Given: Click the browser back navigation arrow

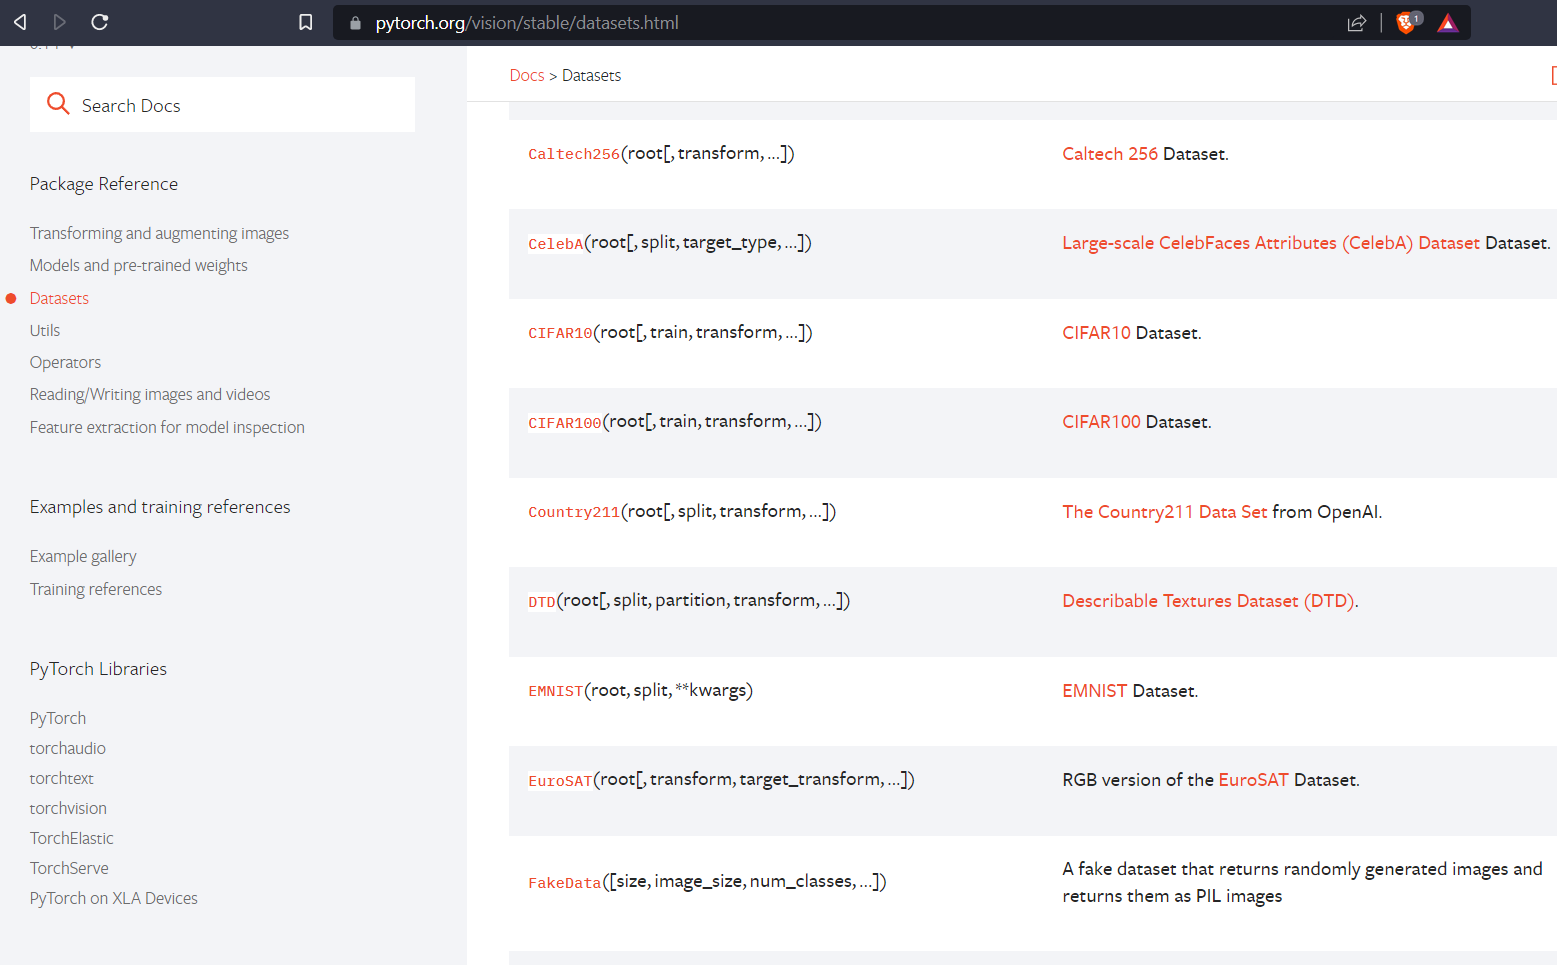Looking at the screenshot, I should coord(20,21).
